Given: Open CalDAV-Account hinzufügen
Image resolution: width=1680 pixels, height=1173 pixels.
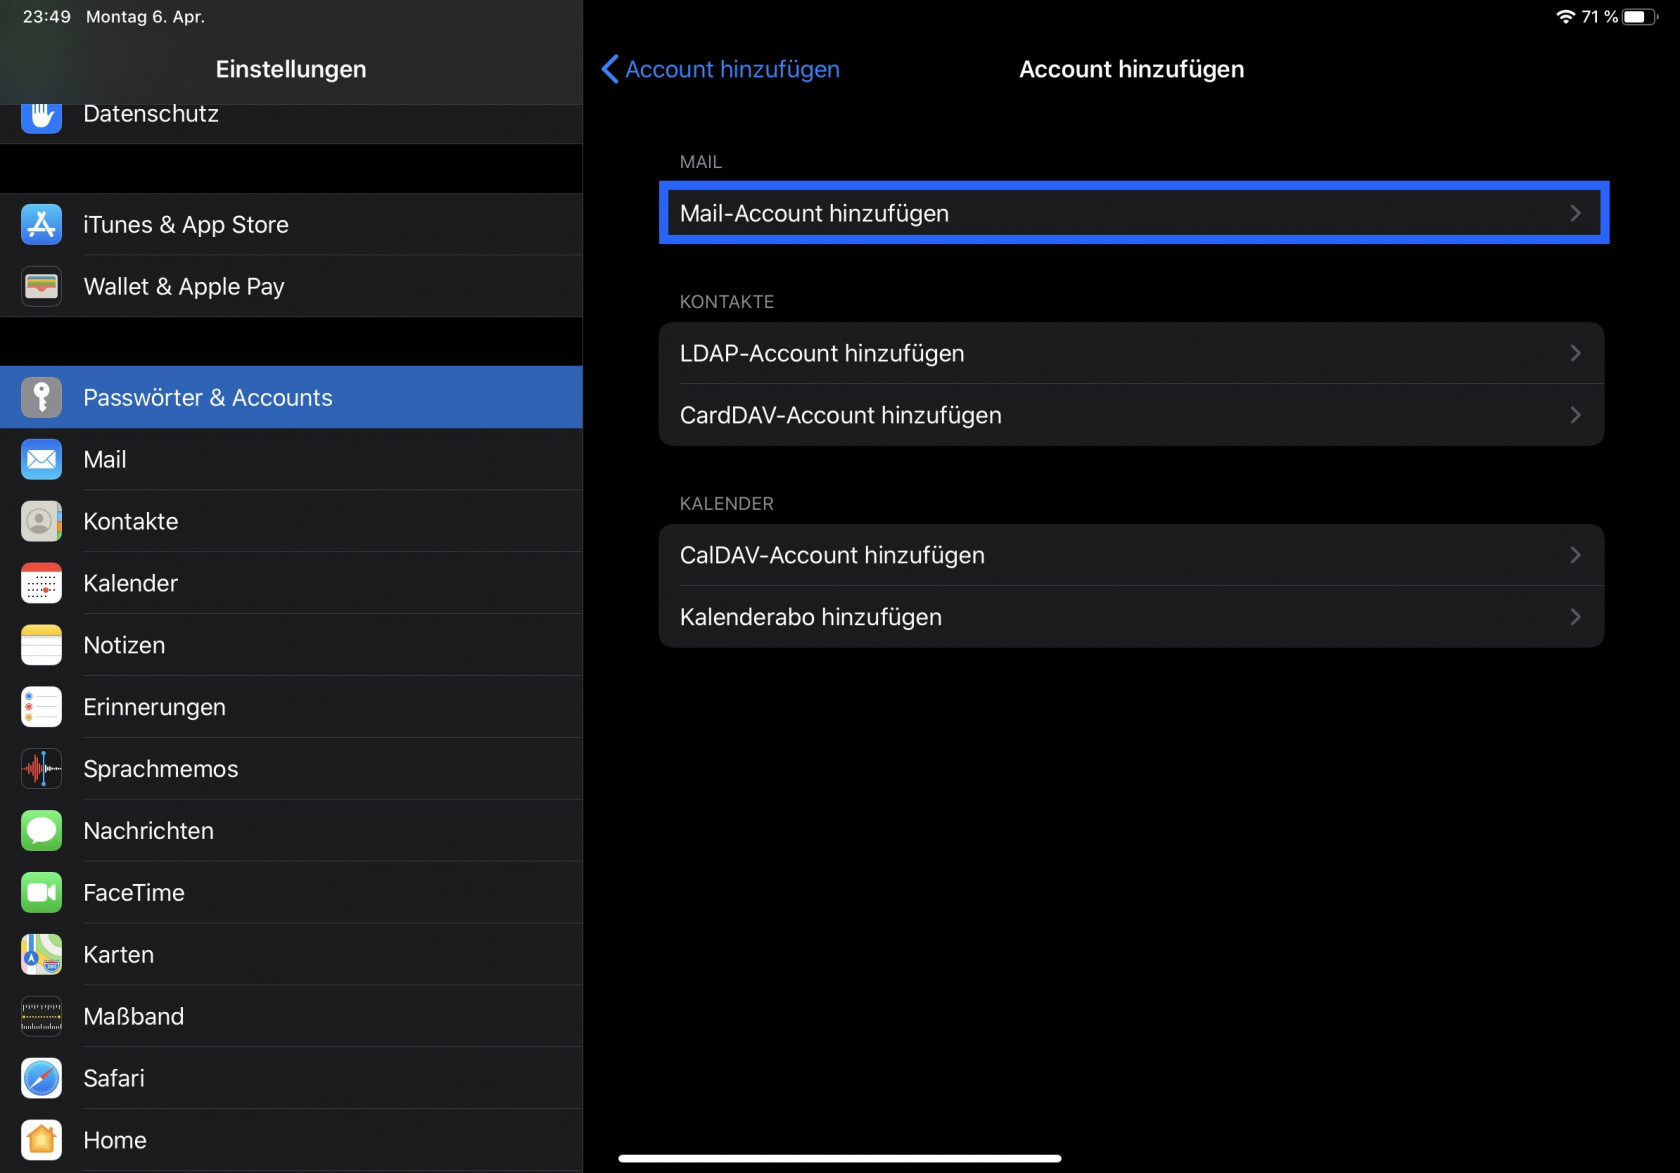Looking at the screenshot, I should click(1132, 555).
